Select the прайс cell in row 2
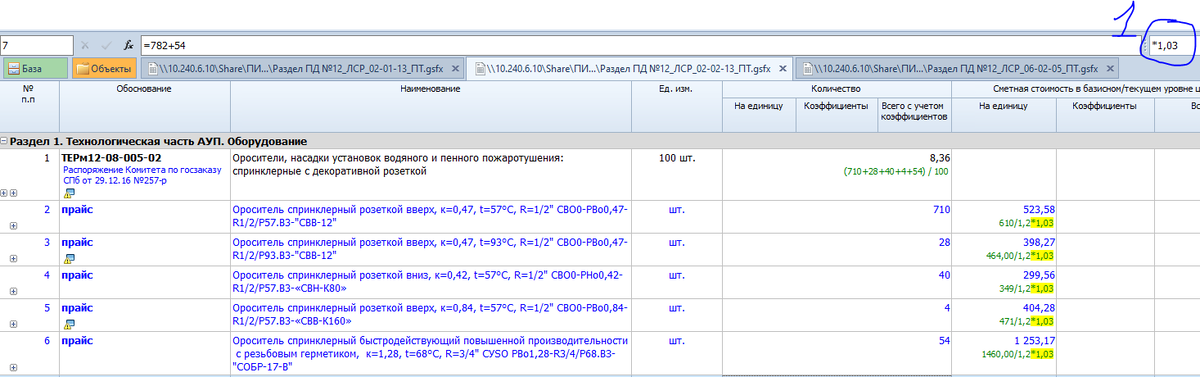Image resolution: width=1200 pixels, height=377 pixels. (x=78, y=209)
